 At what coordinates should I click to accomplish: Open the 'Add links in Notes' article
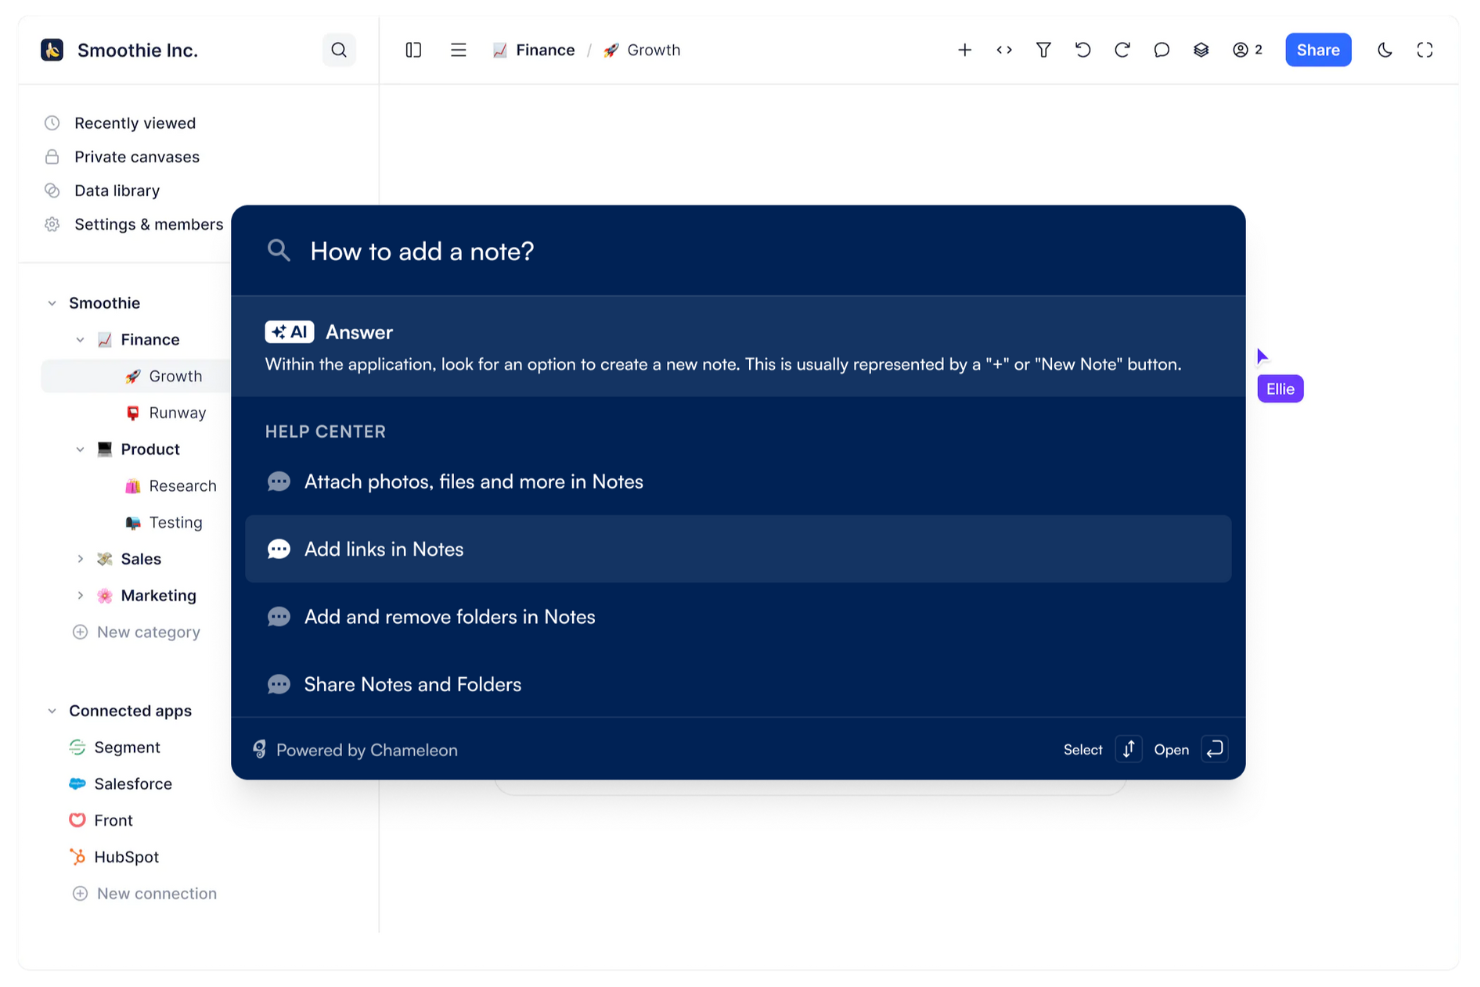tap(384, 549)
